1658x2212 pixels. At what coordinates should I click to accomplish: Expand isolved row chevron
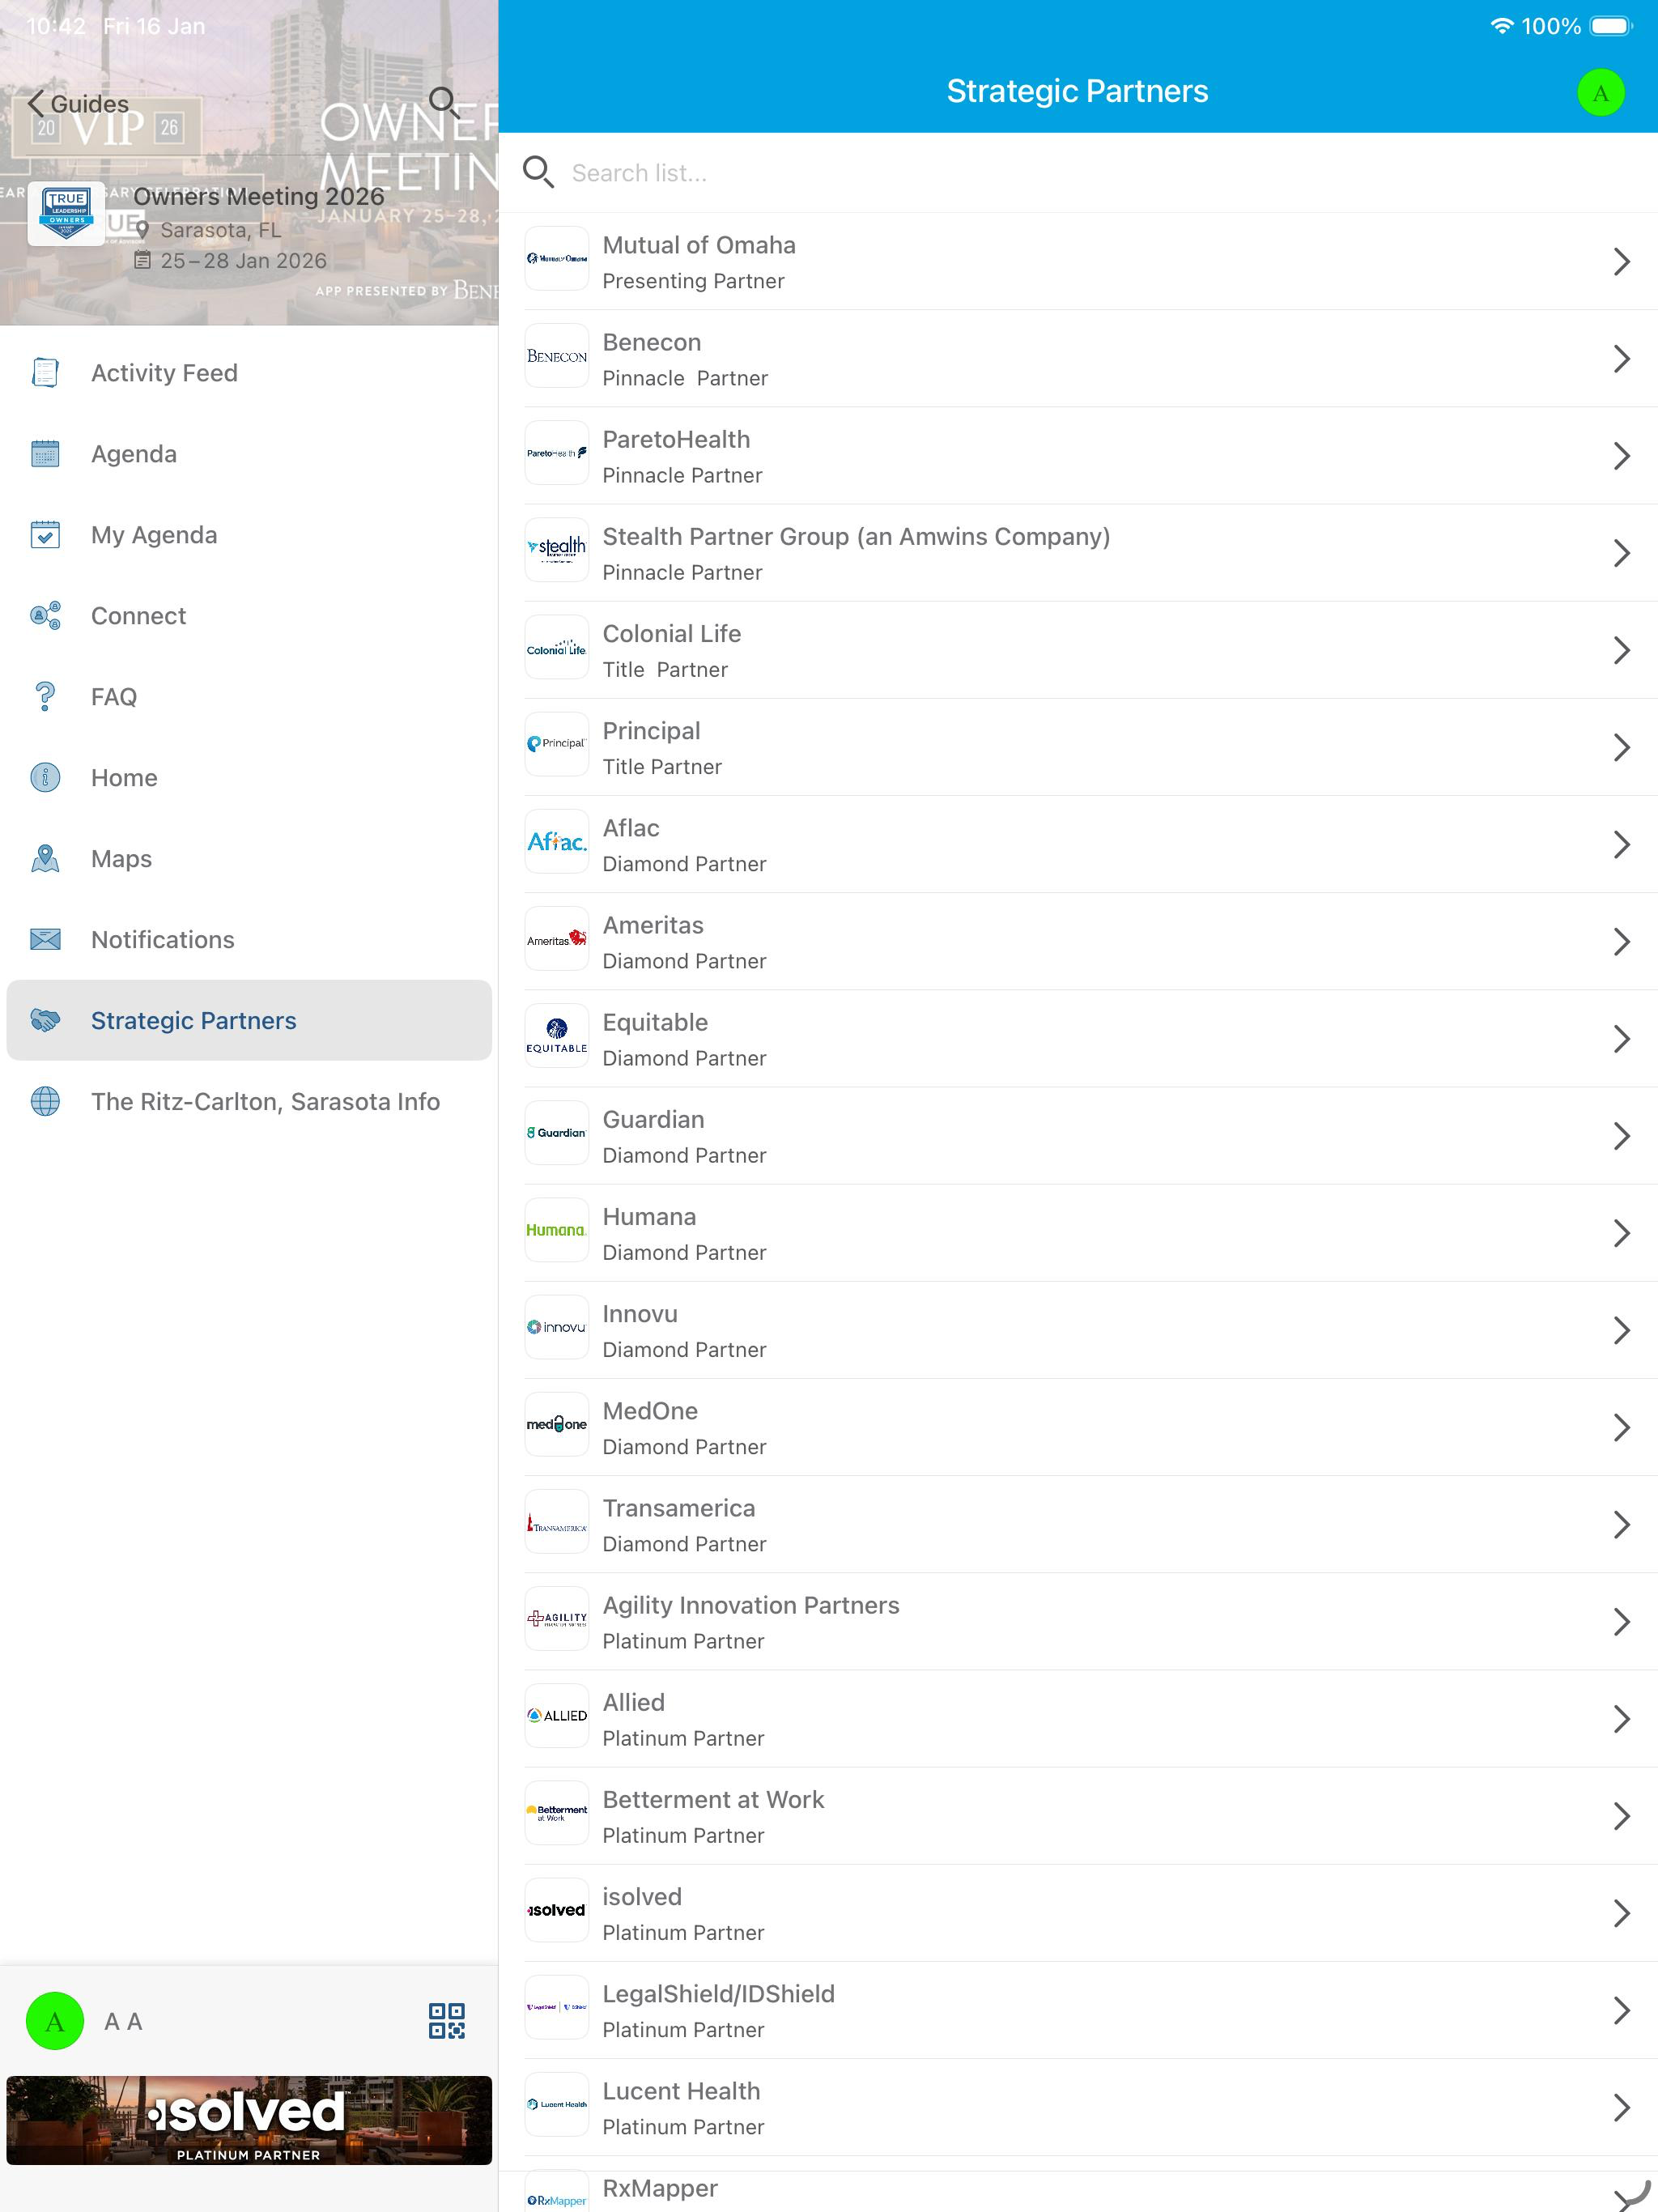click(x=1622, y=1914)
